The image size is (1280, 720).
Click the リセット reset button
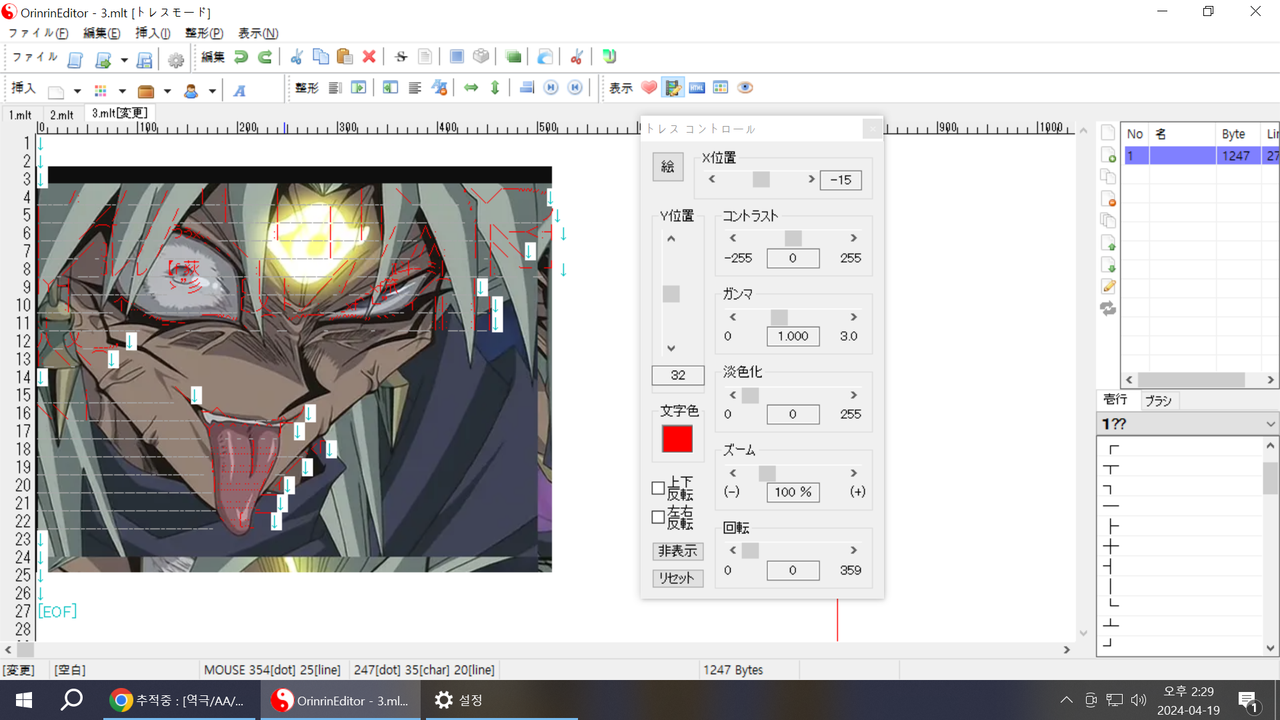(x=677, y=578)
